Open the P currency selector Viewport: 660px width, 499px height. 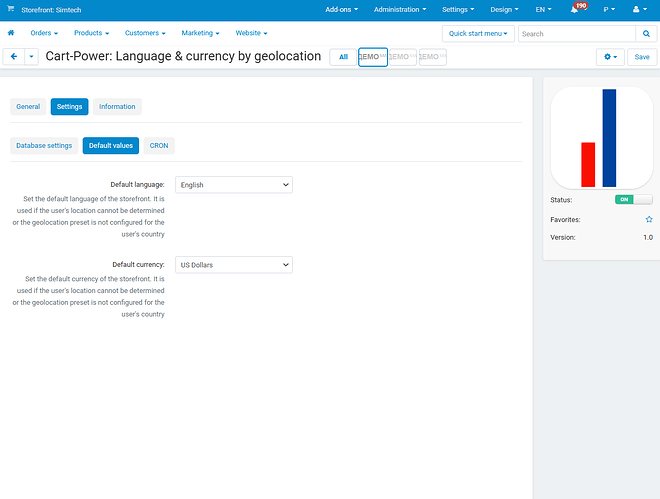[x=609, y=9]
